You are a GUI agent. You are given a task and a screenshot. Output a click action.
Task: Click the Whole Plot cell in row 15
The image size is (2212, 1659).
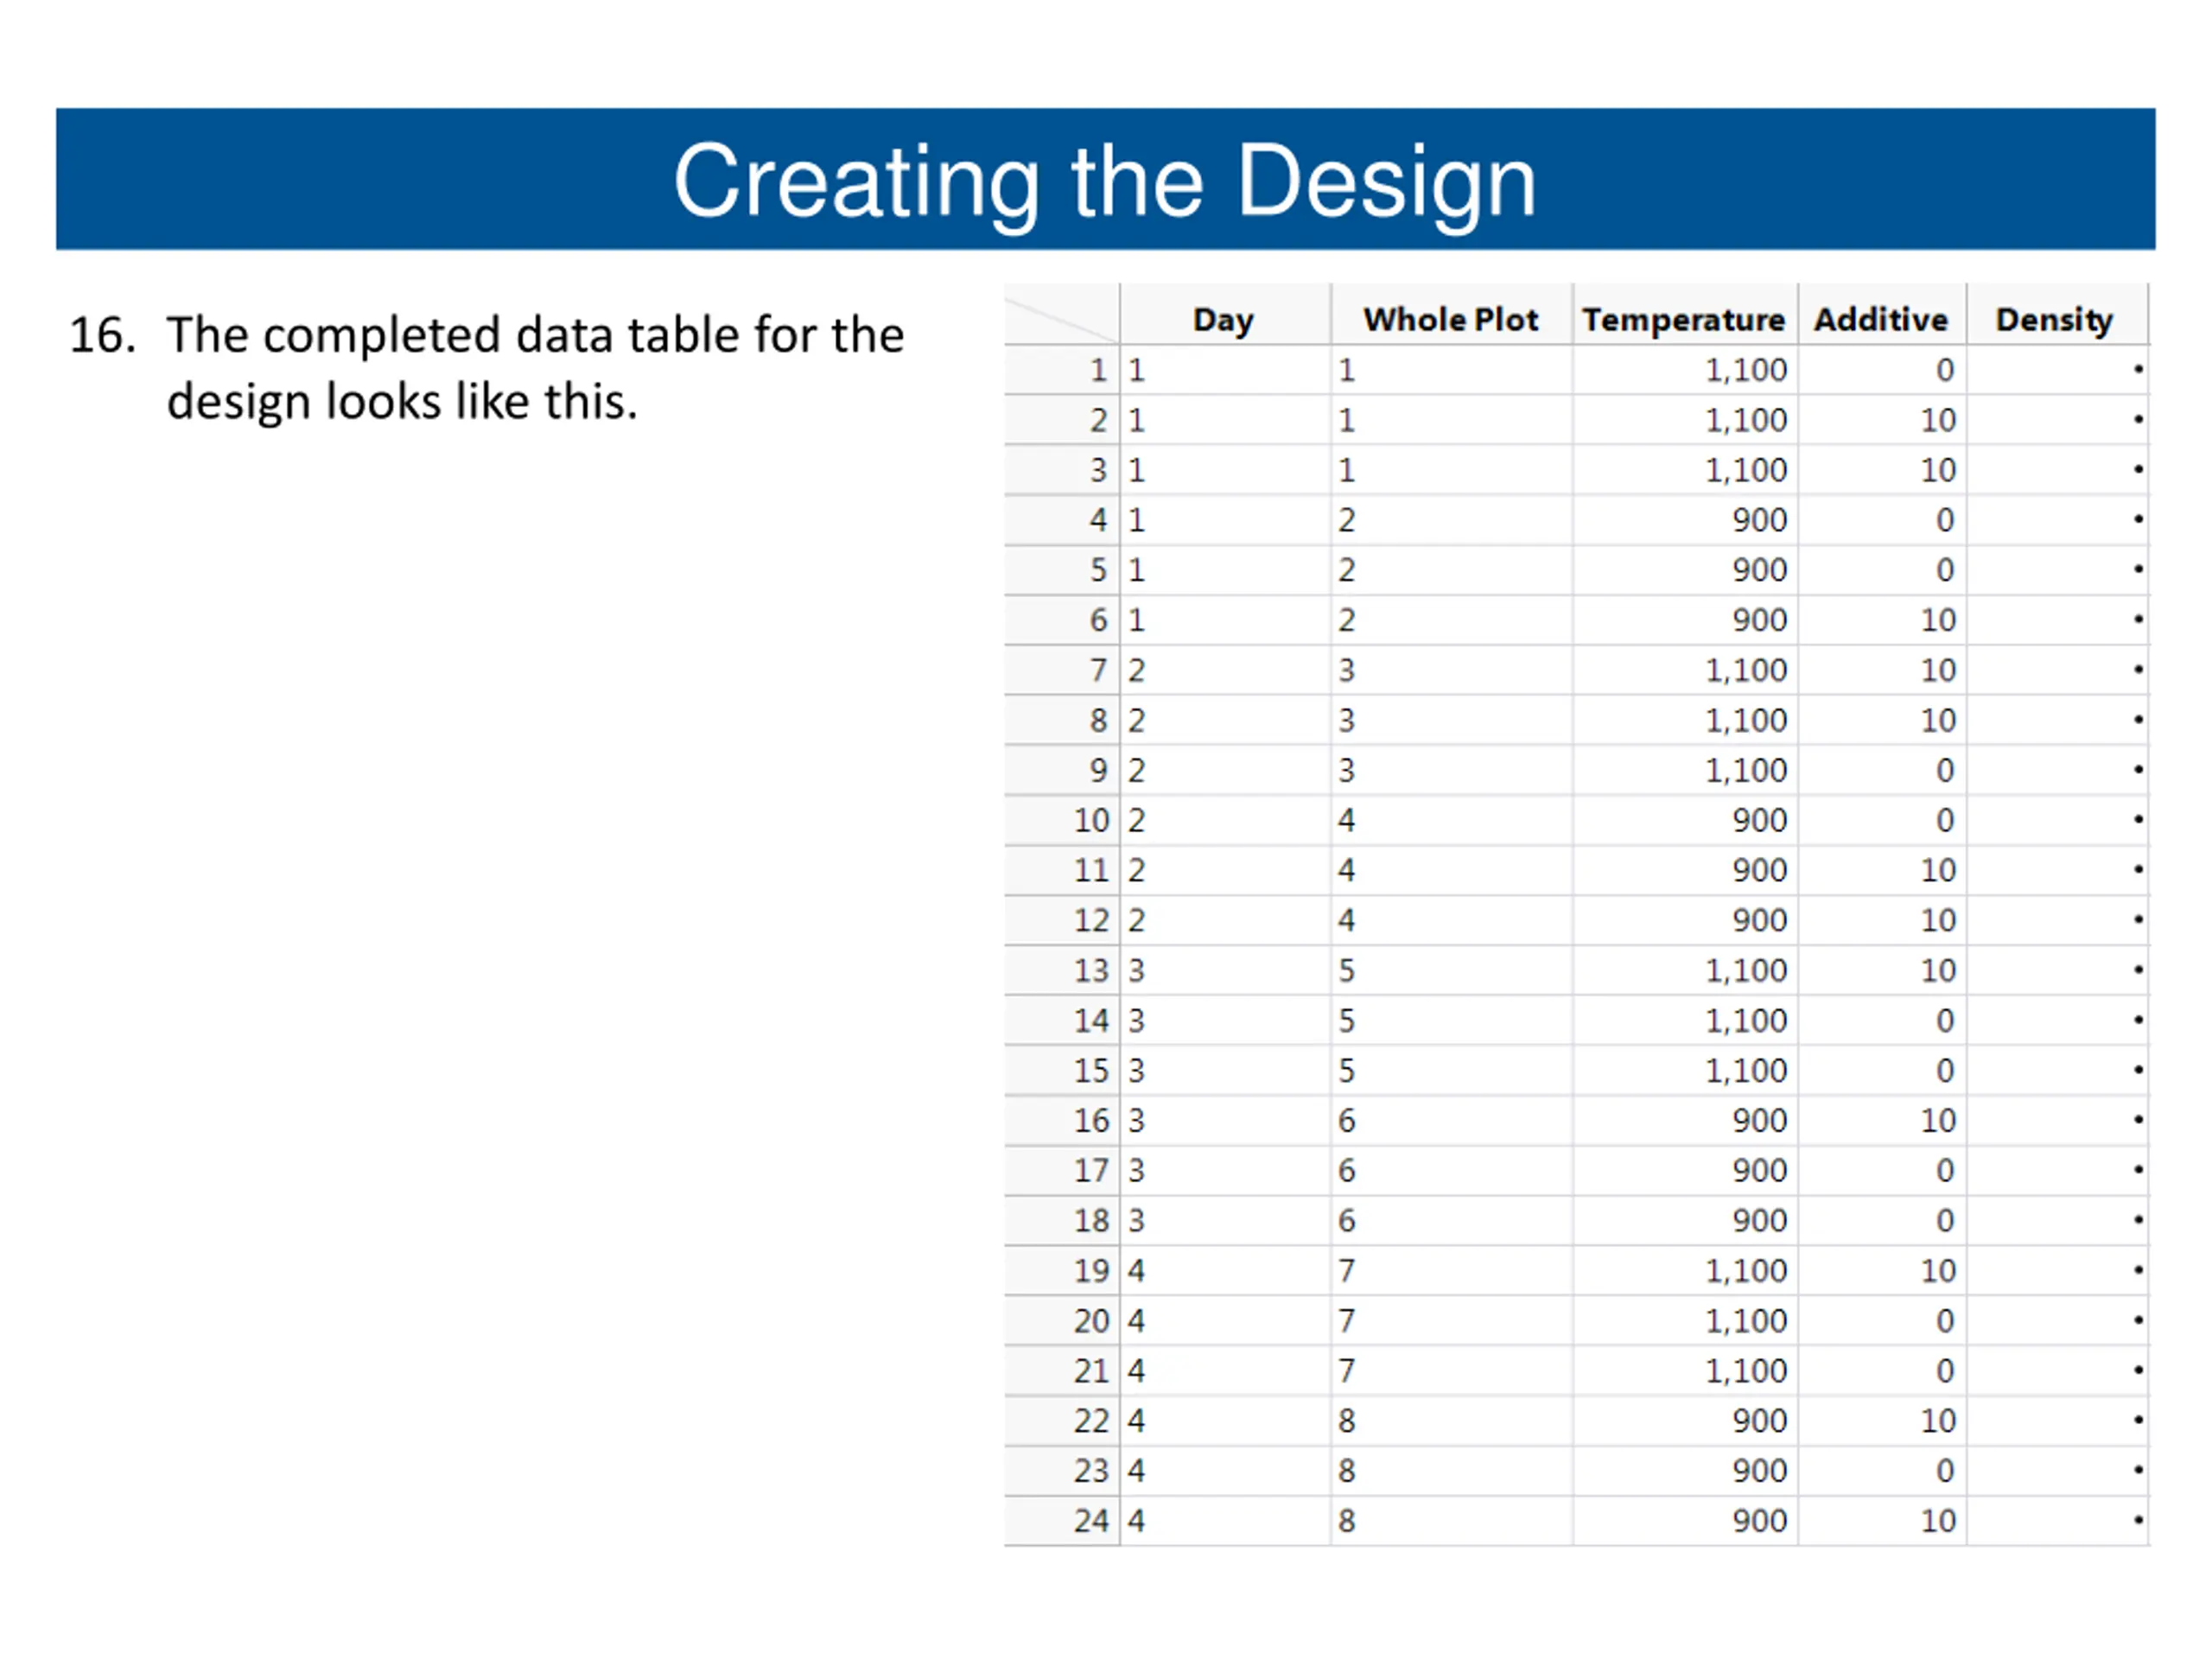[1450, 1070]
